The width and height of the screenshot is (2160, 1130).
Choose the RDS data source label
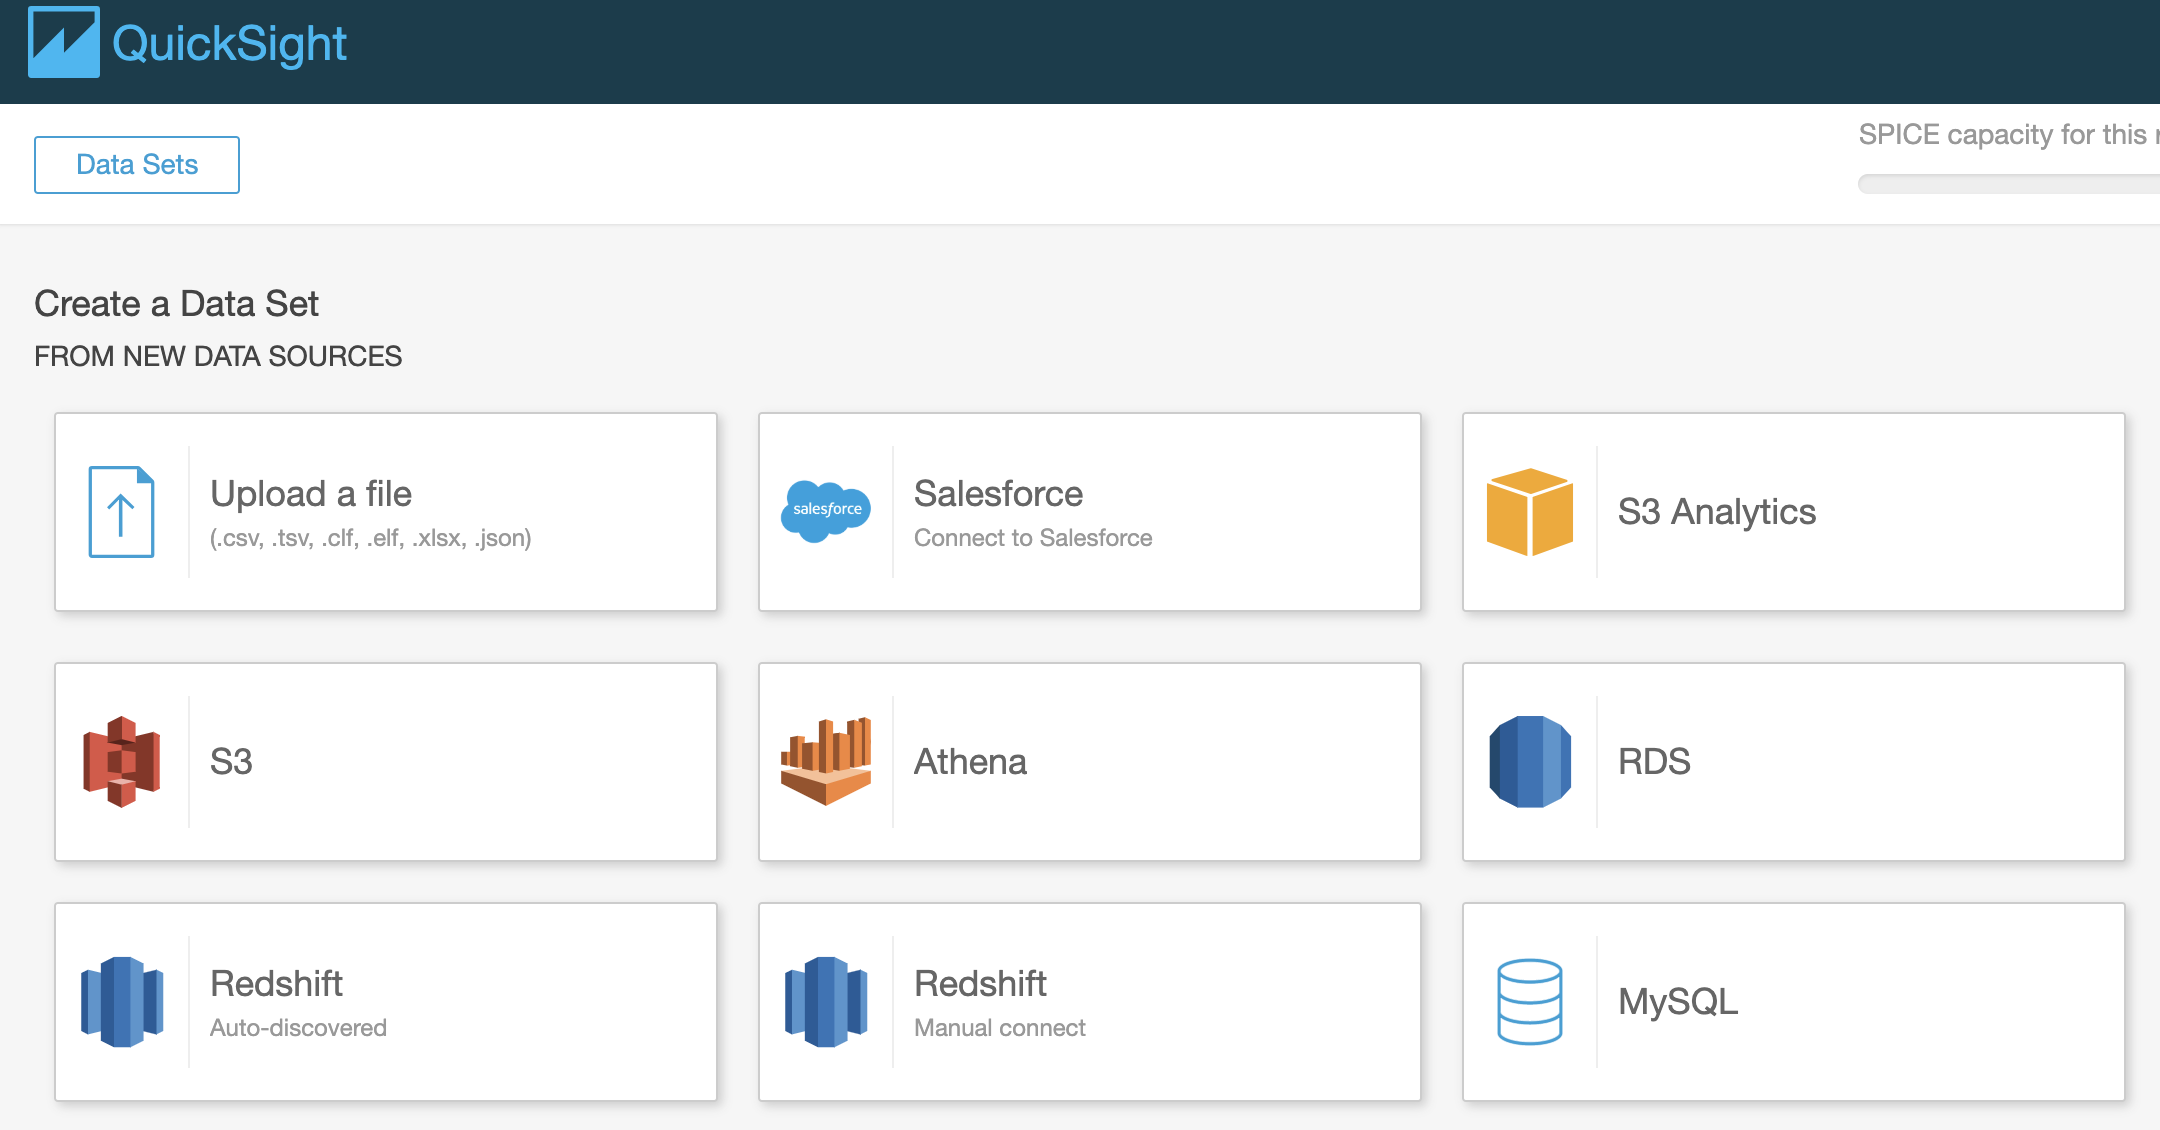coord(1654,762)
